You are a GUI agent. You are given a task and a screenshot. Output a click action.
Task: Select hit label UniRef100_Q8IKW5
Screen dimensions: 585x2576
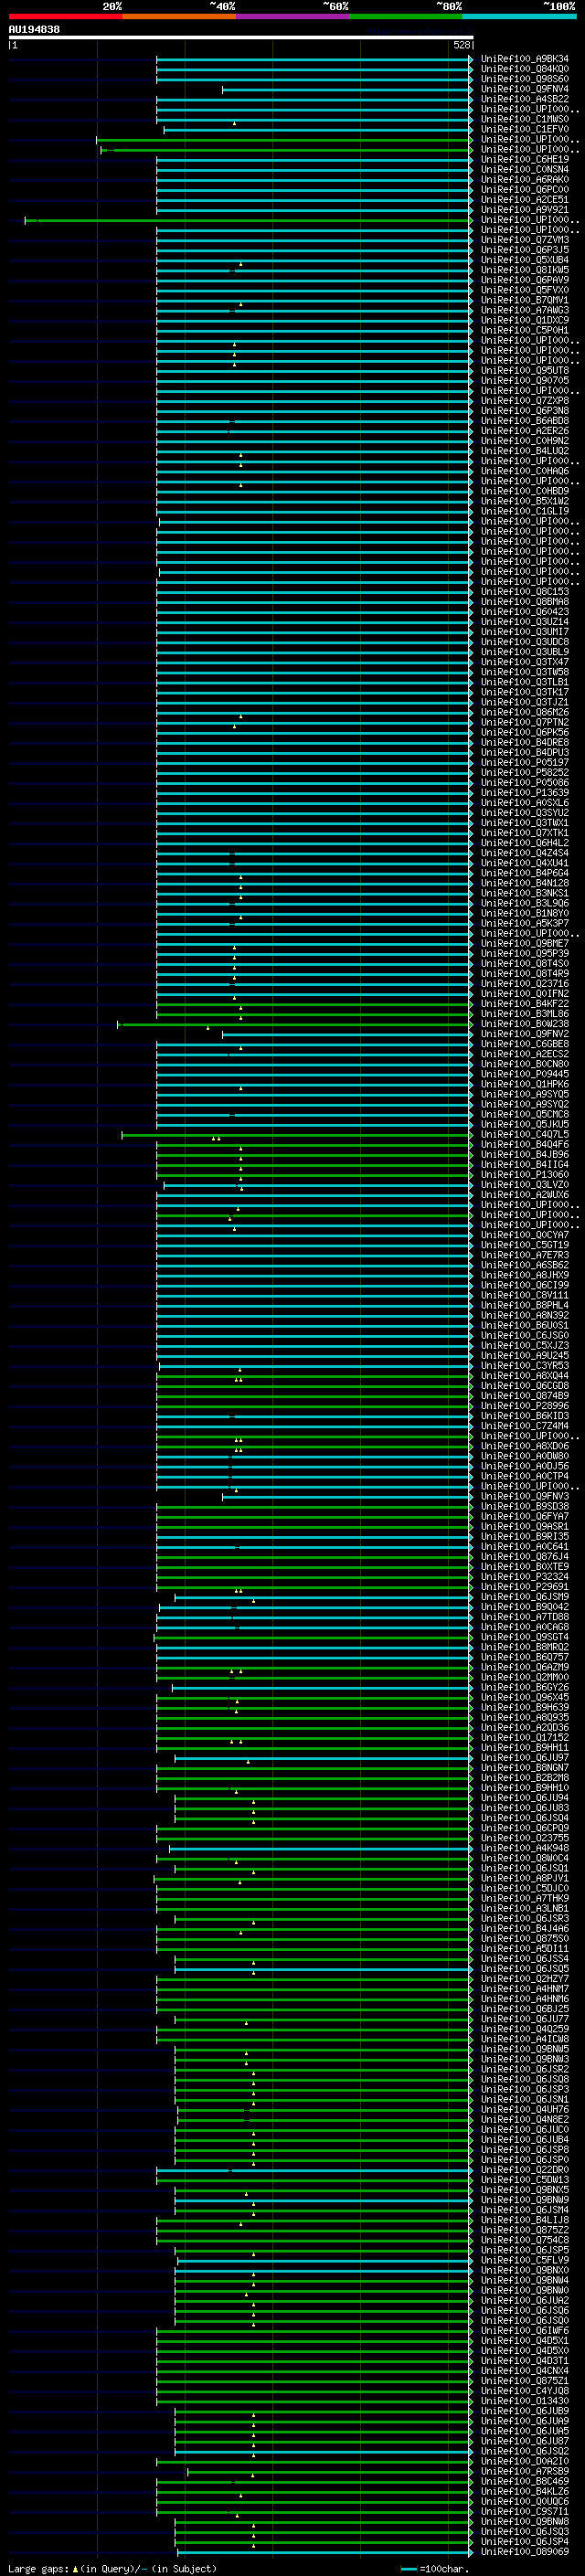pyautogui.click(x=524, y=270)
